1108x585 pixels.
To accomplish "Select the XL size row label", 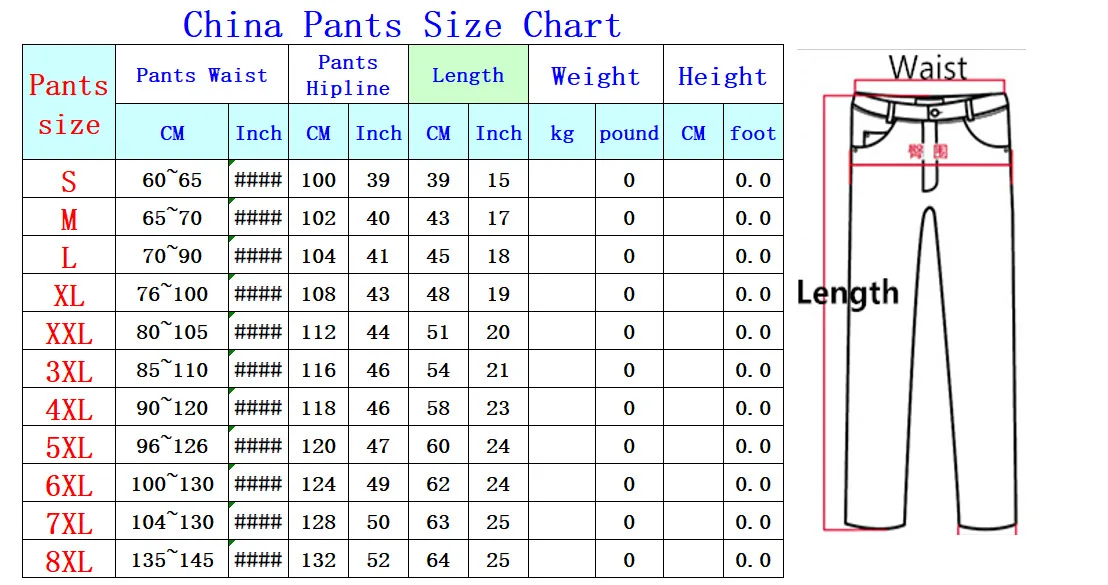I will pyautogui.click(x=69, y=295).
